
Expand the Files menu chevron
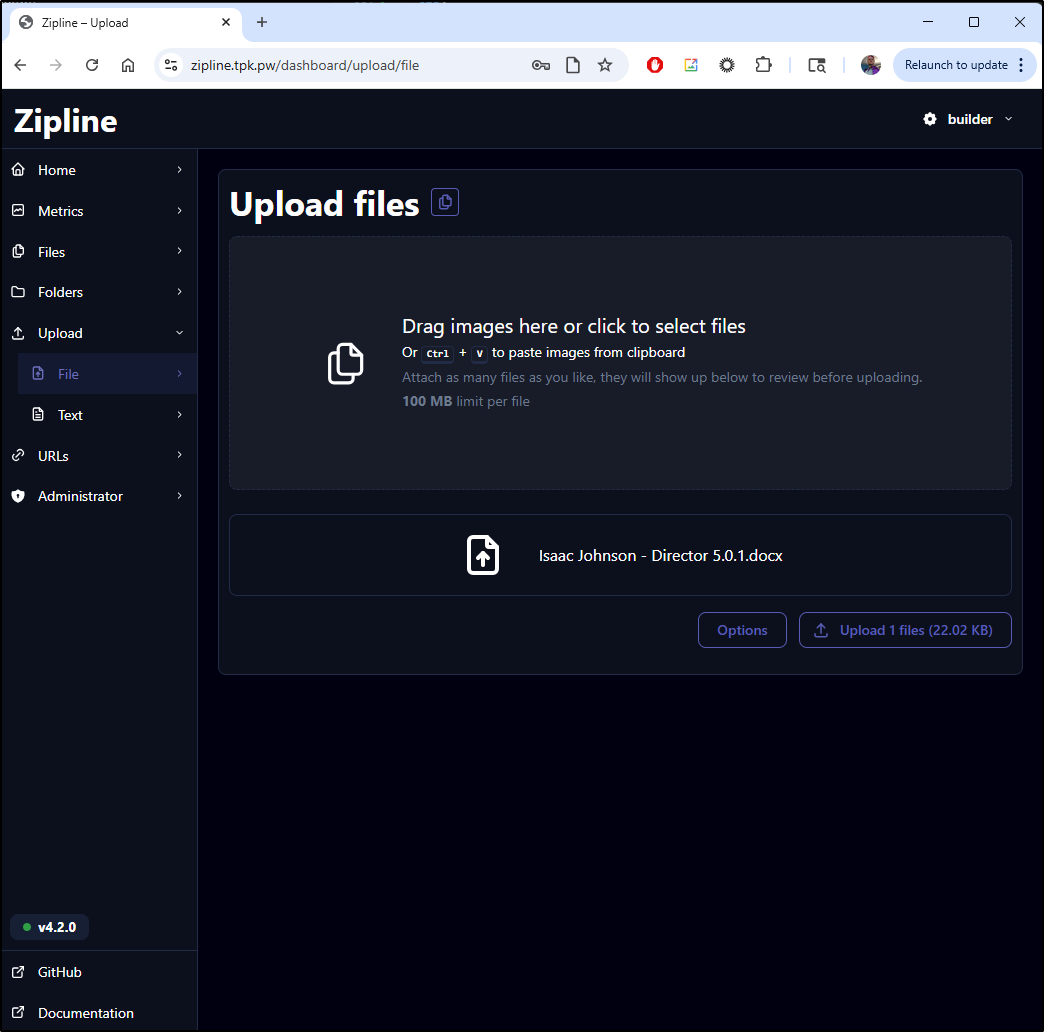(180, 251)
